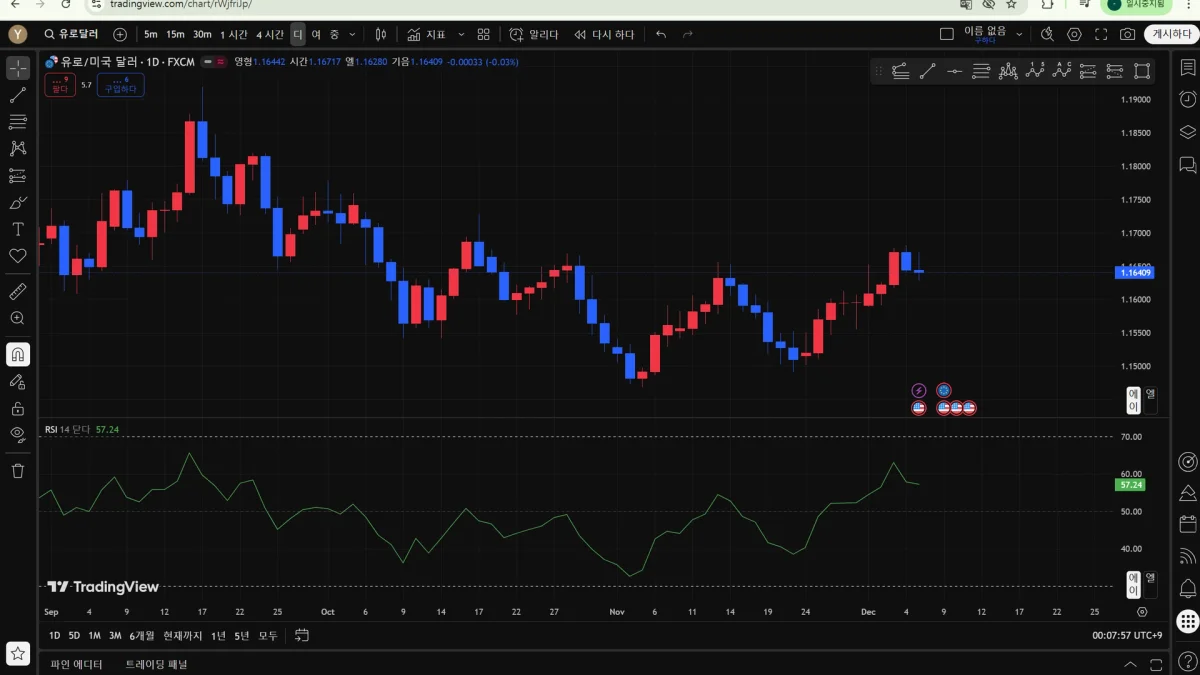The height and width of the screenshot is (675, 1200).
Task: Click the text annotation tool
Action: 18,229
